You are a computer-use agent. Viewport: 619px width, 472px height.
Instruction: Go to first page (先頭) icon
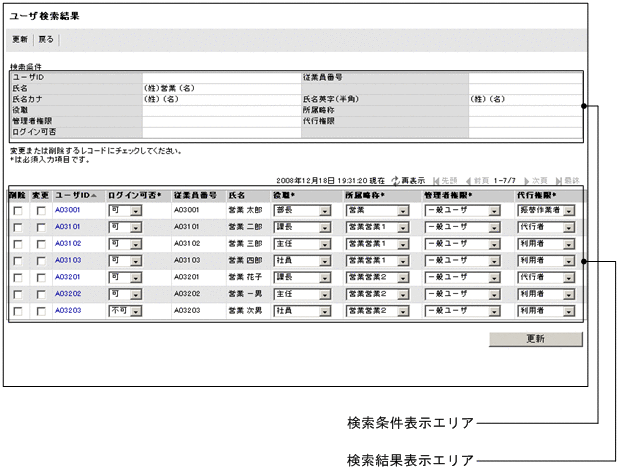[x=438, y=180]
